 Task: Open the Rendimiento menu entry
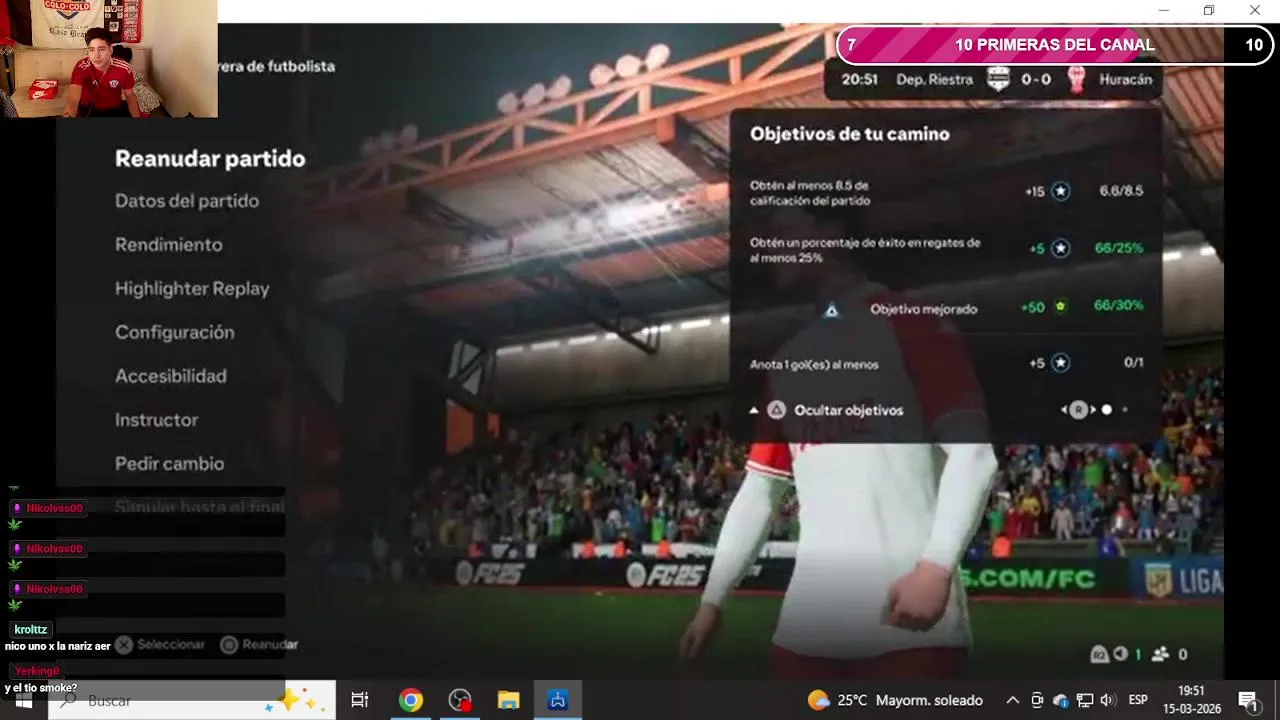coord(169,245)
